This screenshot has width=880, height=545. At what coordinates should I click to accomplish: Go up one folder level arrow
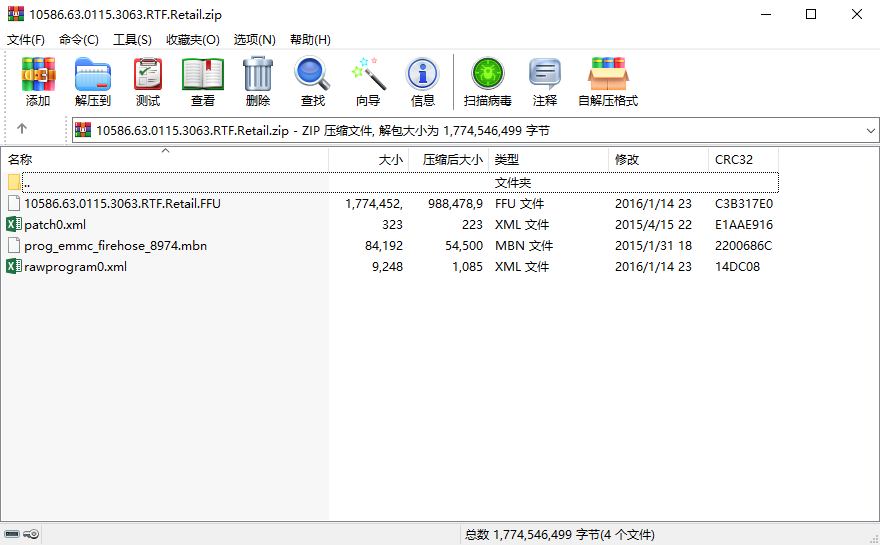coord(22,129)
